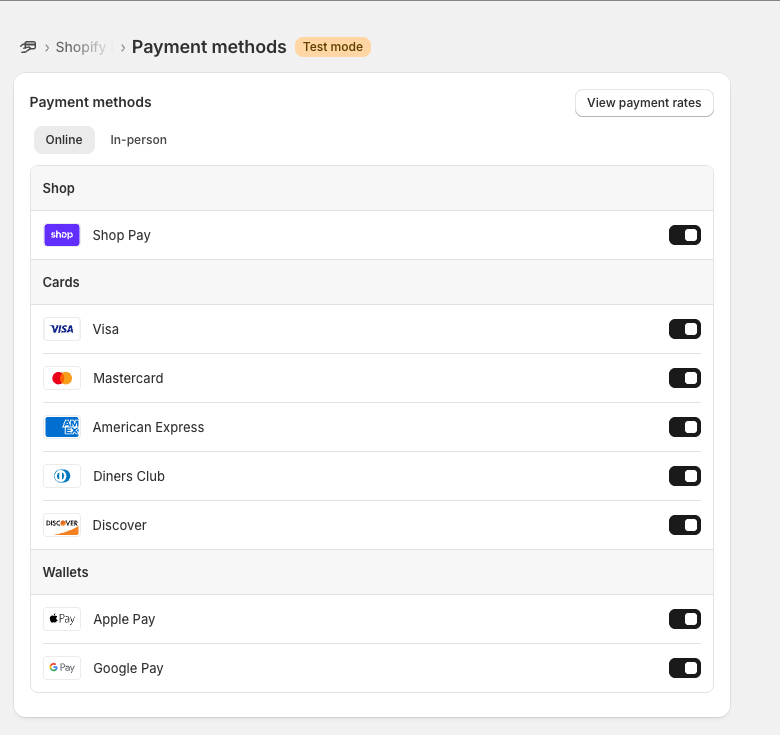Screen dimensions: 780x735
Task: Click the Shop Pay logo icon
Action: click(62, 235)
